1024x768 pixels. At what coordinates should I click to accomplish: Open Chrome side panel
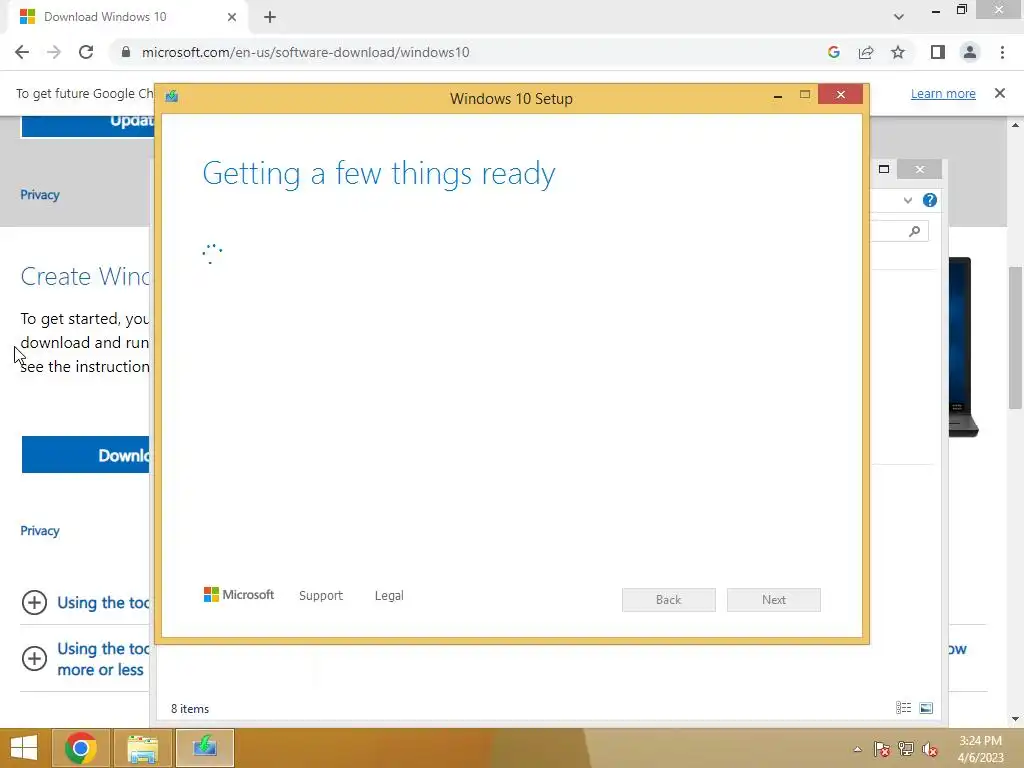click(938, 52)
